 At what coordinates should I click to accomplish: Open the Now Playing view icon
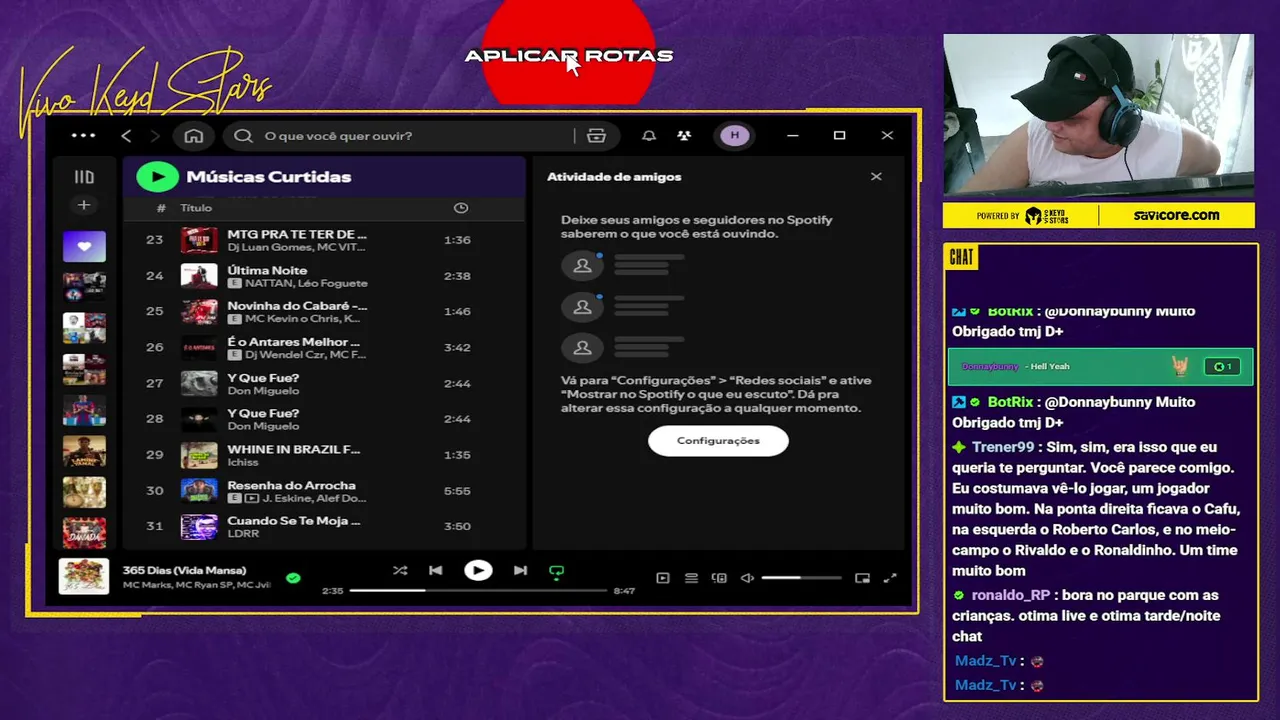[663, 578]
